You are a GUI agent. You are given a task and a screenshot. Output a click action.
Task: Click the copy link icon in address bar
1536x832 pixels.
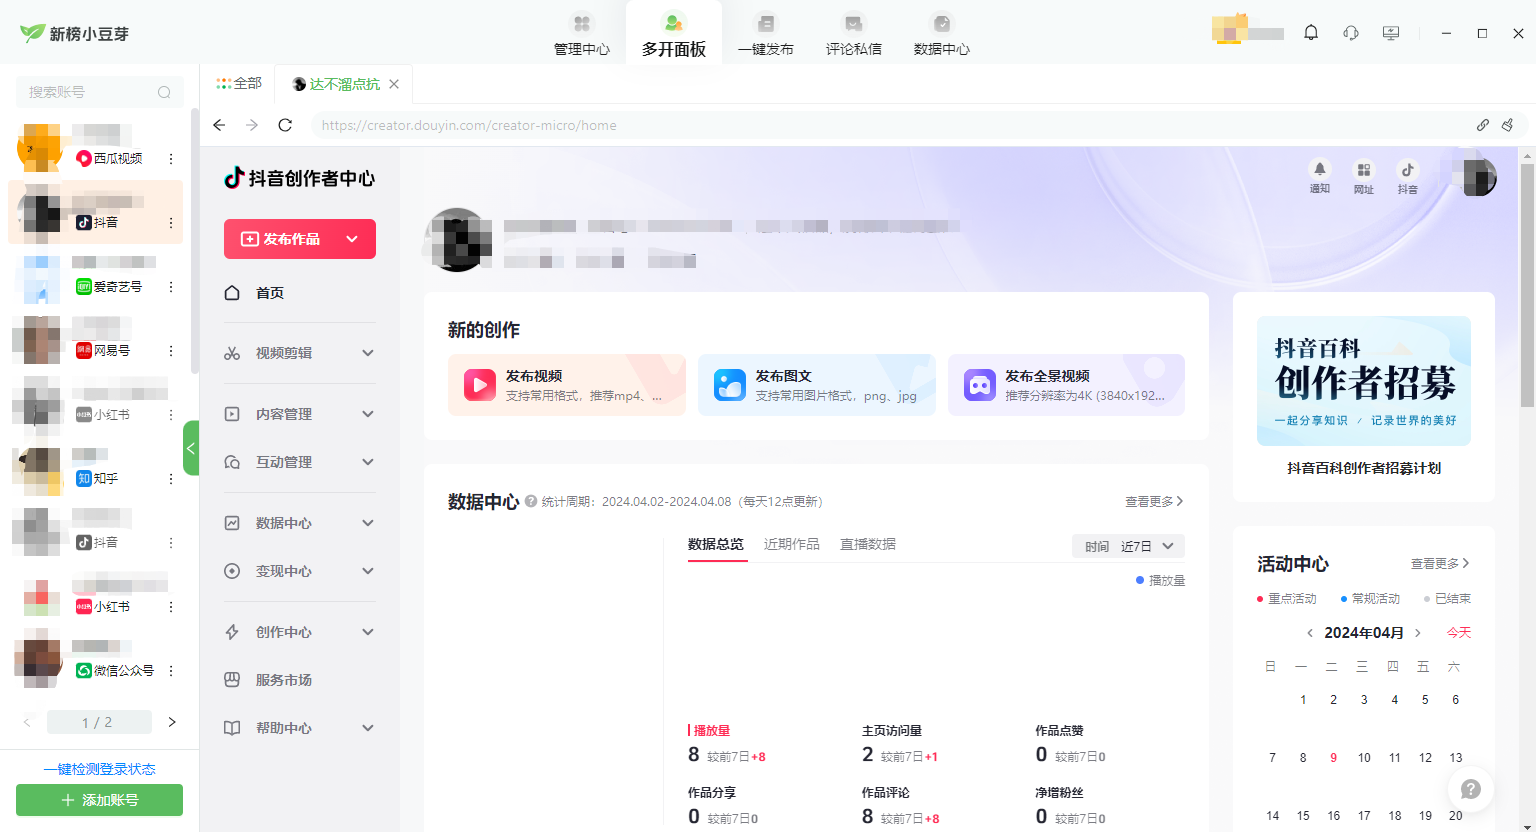pyautogui.click(x=1483, y=125)
